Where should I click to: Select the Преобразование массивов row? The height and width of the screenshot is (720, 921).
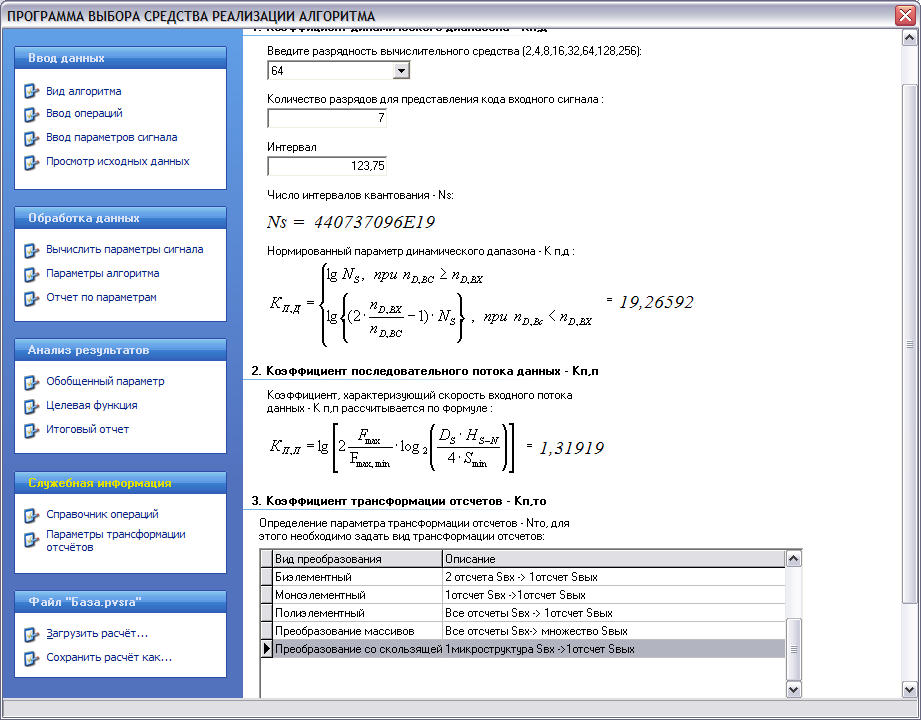coord(522,631)
